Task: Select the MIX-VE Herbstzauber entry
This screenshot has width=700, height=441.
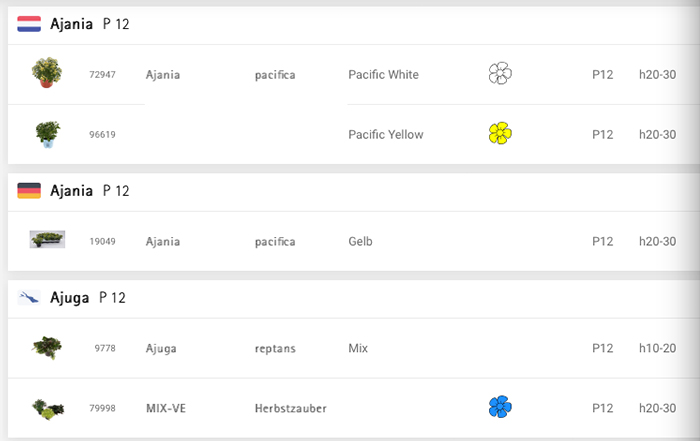Action: click(x=354, y=408)
